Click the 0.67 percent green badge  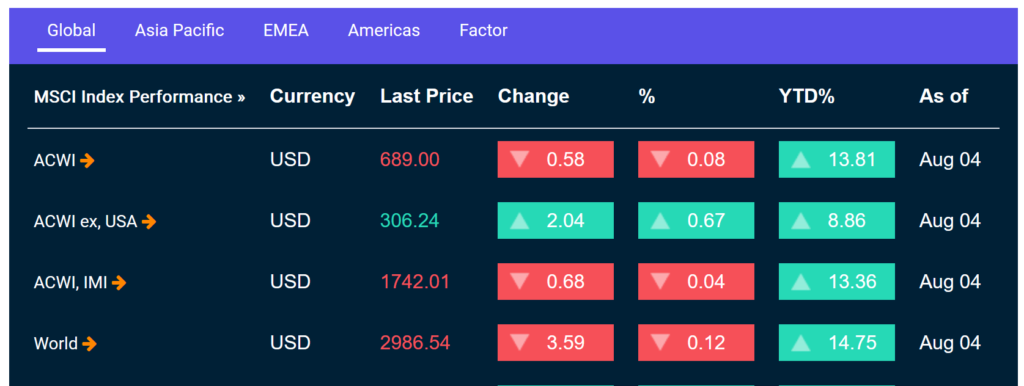click(x=696, y=220)
